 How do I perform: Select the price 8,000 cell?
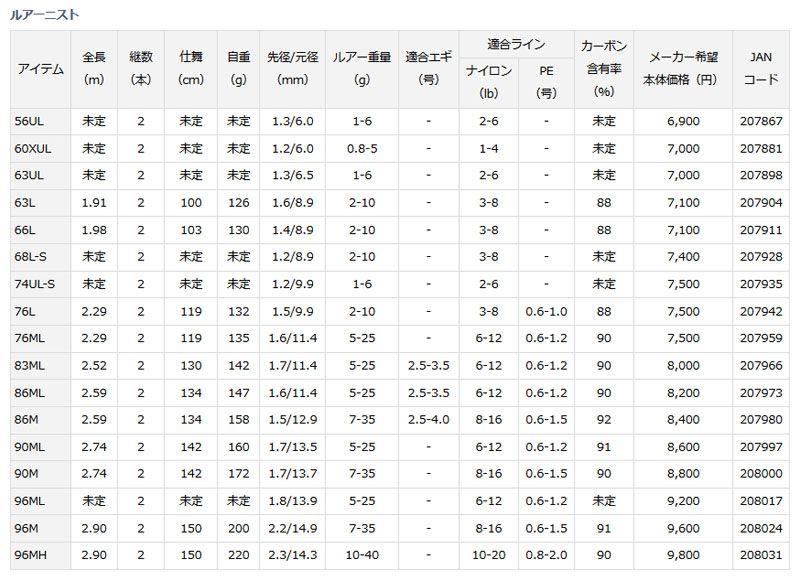tap(683, 366)
